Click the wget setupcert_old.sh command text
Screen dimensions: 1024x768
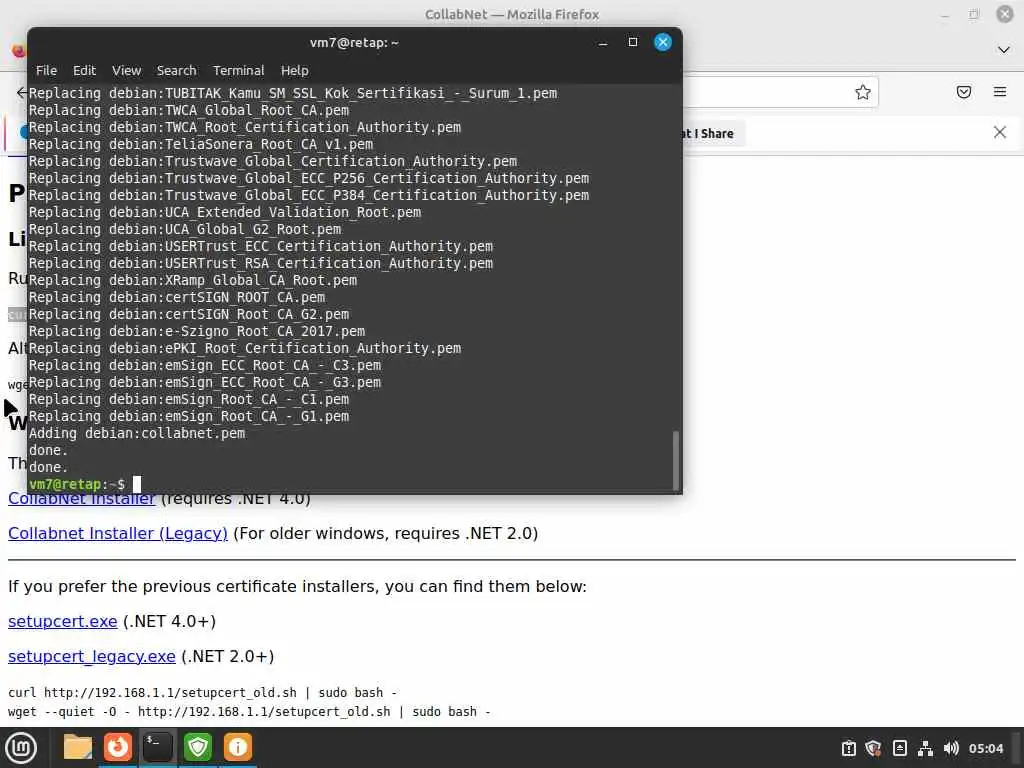click(x=249, y=712)
